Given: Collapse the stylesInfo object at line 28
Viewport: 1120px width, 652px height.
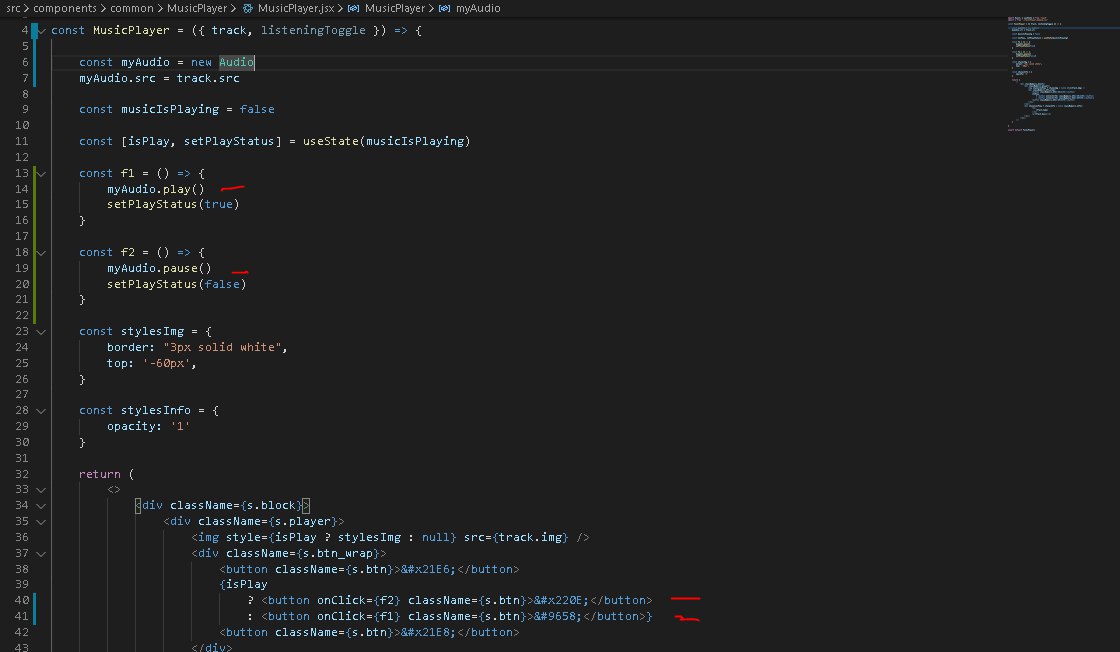Looking at the screenshot, I should 41,410.
